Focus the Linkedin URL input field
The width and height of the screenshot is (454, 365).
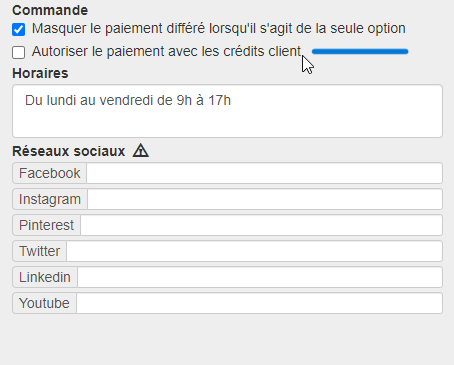click(260, 277)
